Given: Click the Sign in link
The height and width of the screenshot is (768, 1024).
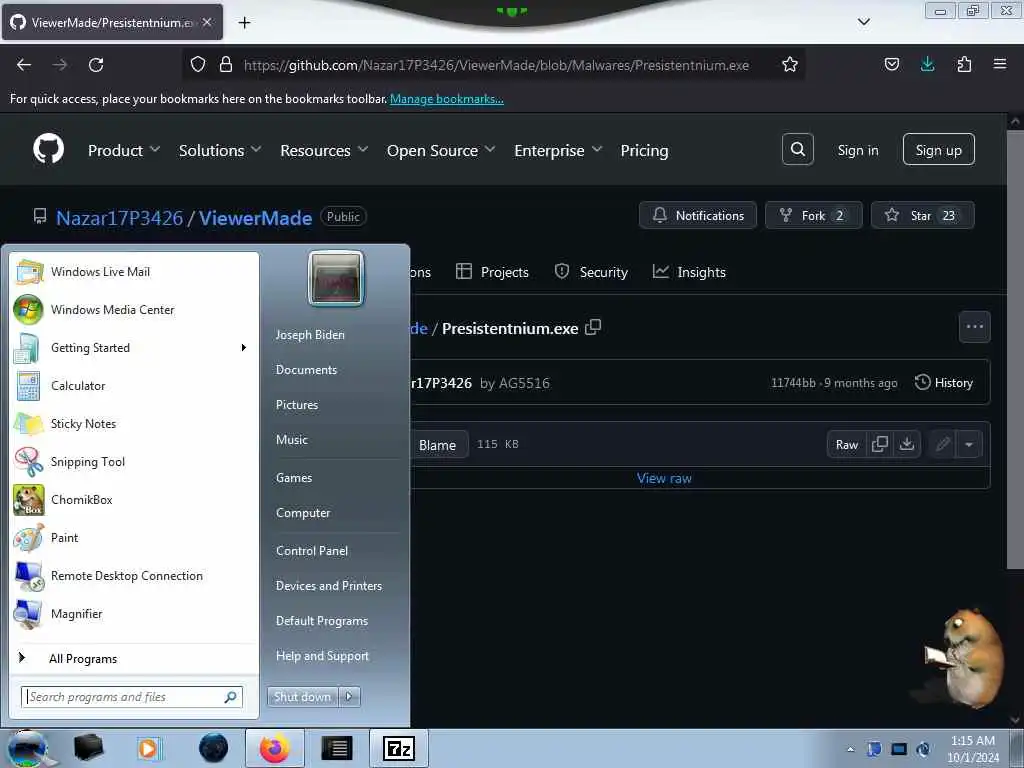Looking at the screenshot, I should click(x=857, y=150).
